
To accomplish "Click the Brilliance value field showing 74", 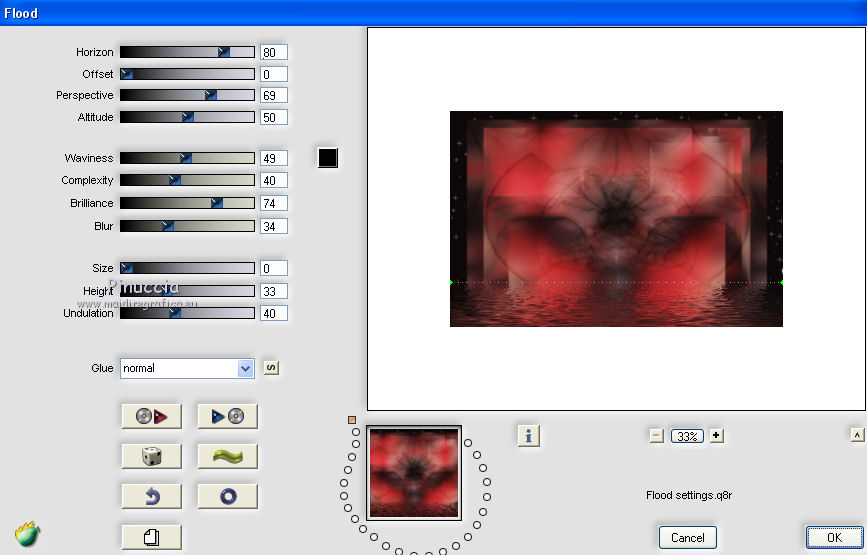I will point(274,203).
